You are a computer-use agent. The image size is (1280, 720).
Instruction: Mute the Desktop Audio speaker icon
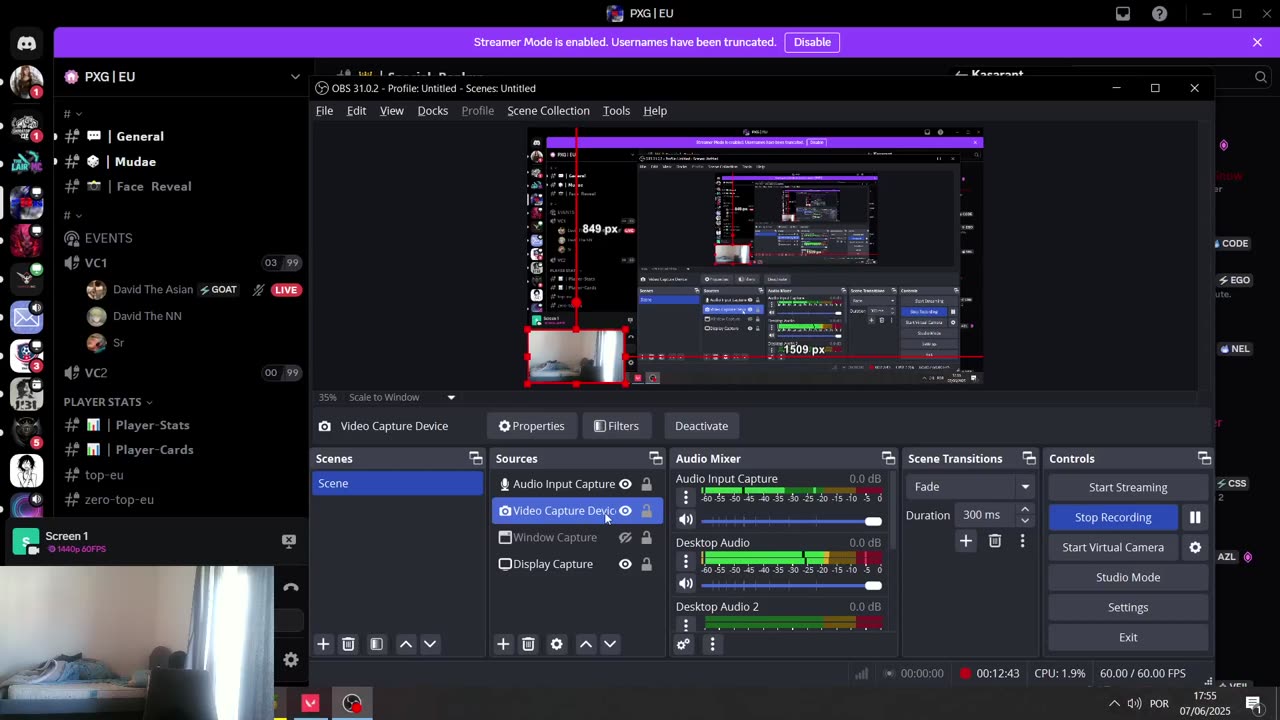pos(686,583)
